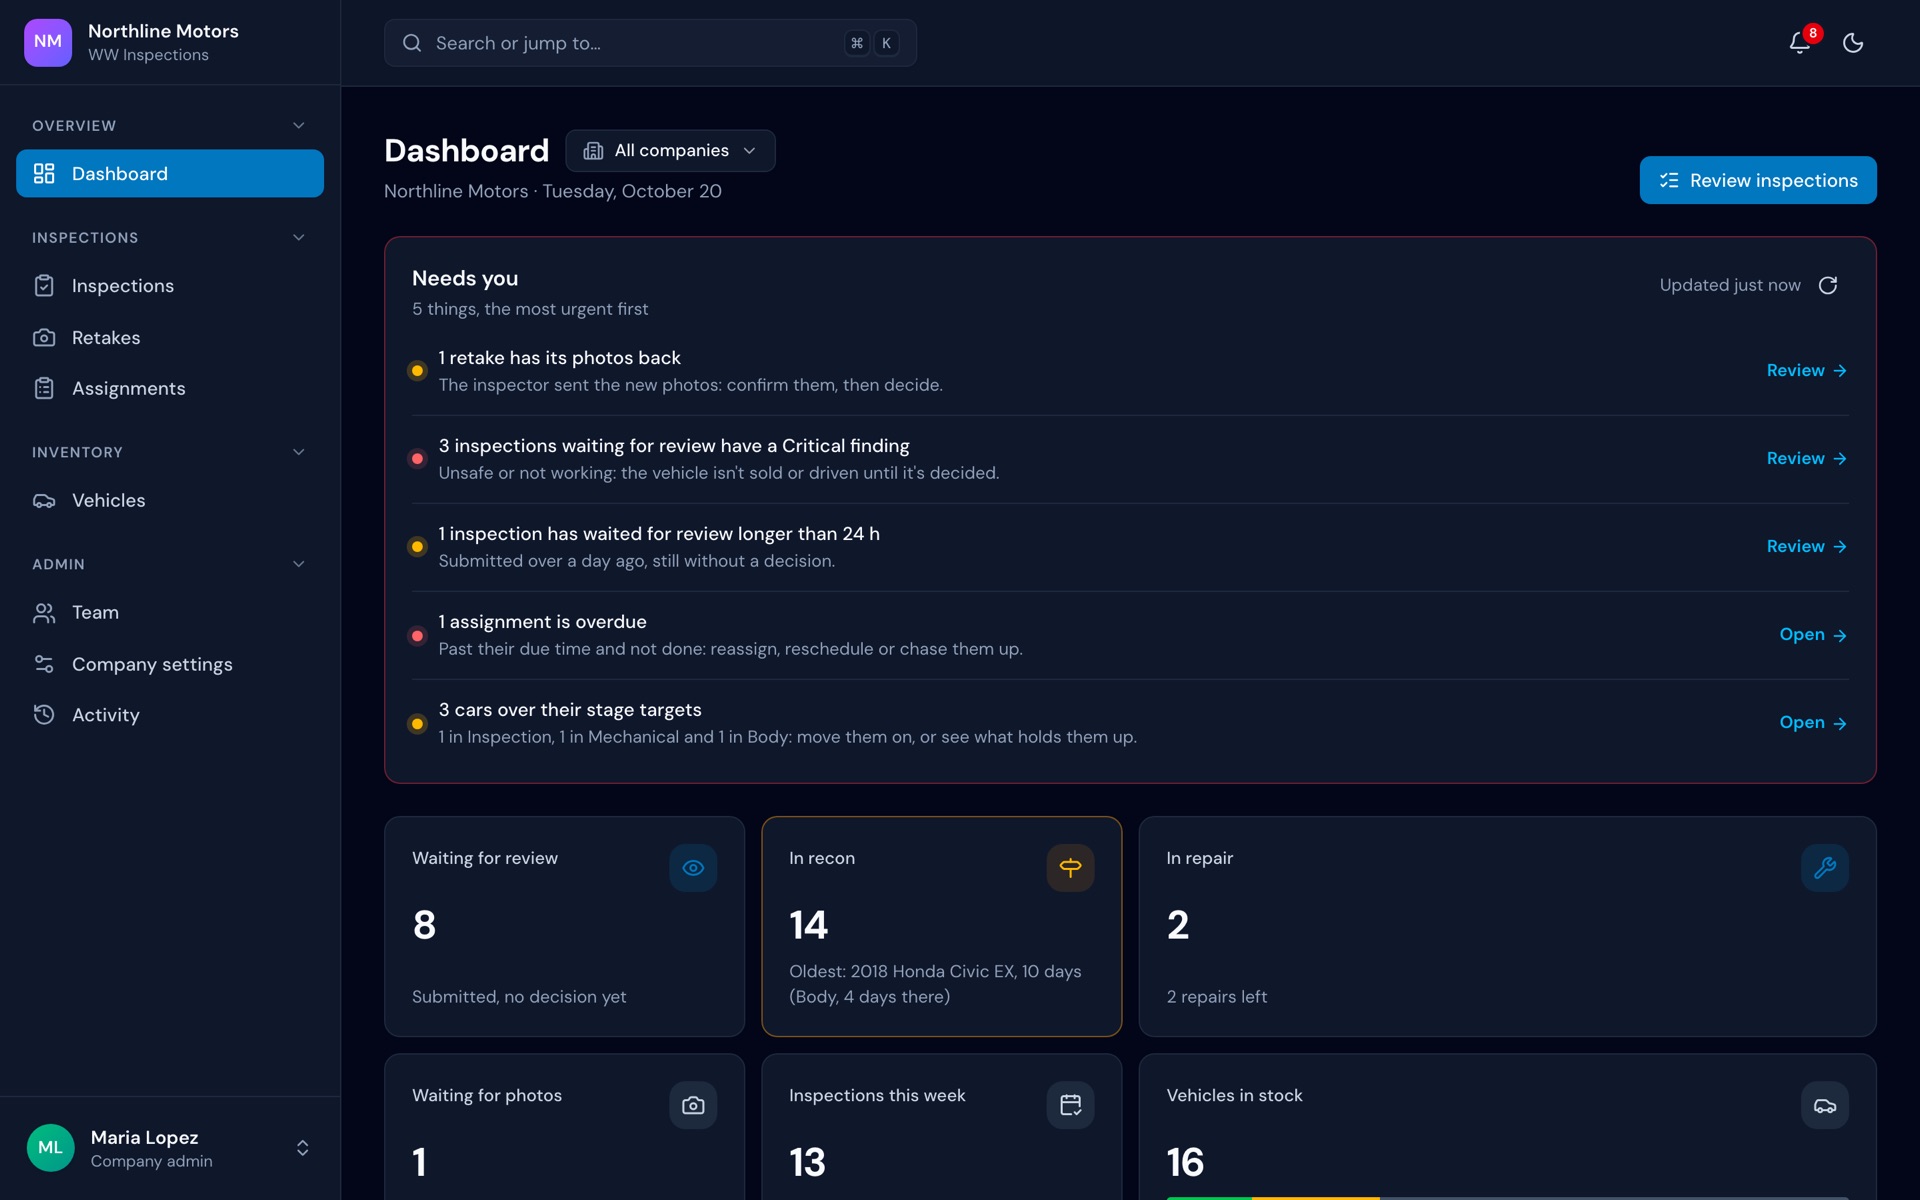Click the NM company logo avatar
This screenshot has width=1920, height=1200.
pos(48,42)
